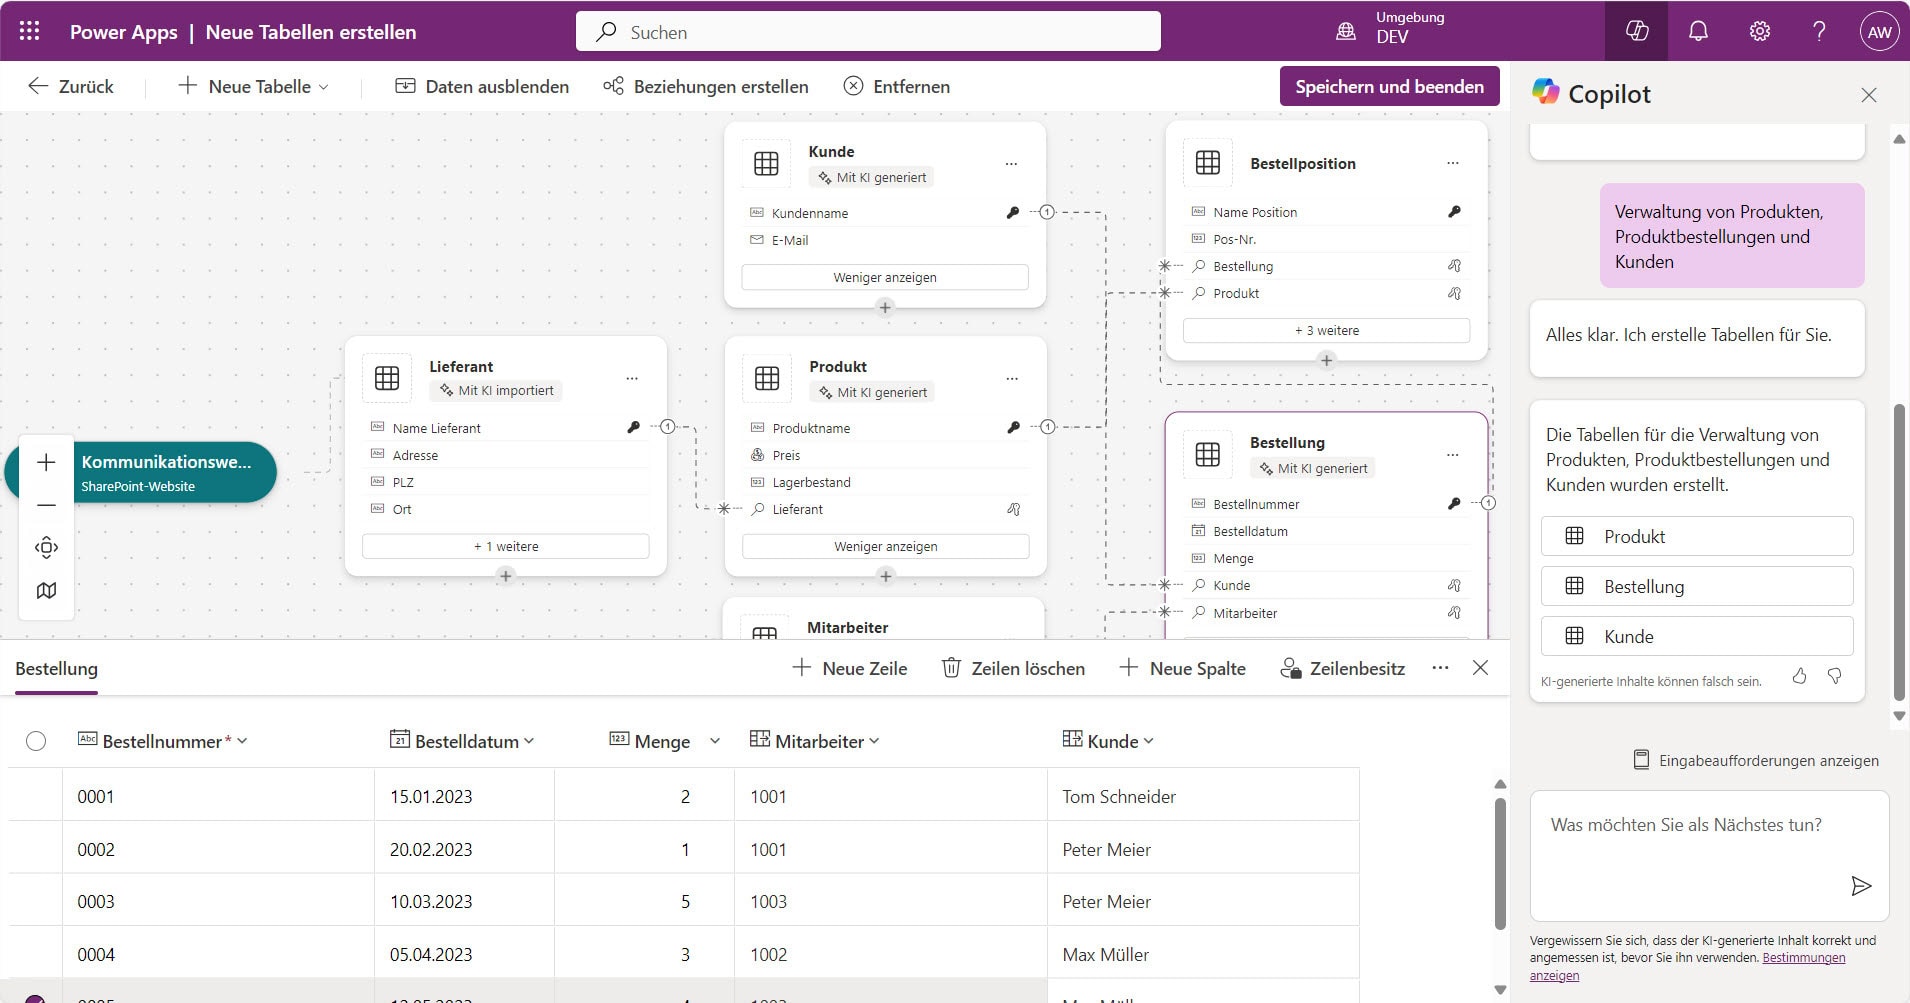Open the Bestimmungen anzeigen link

point(1804,958)
